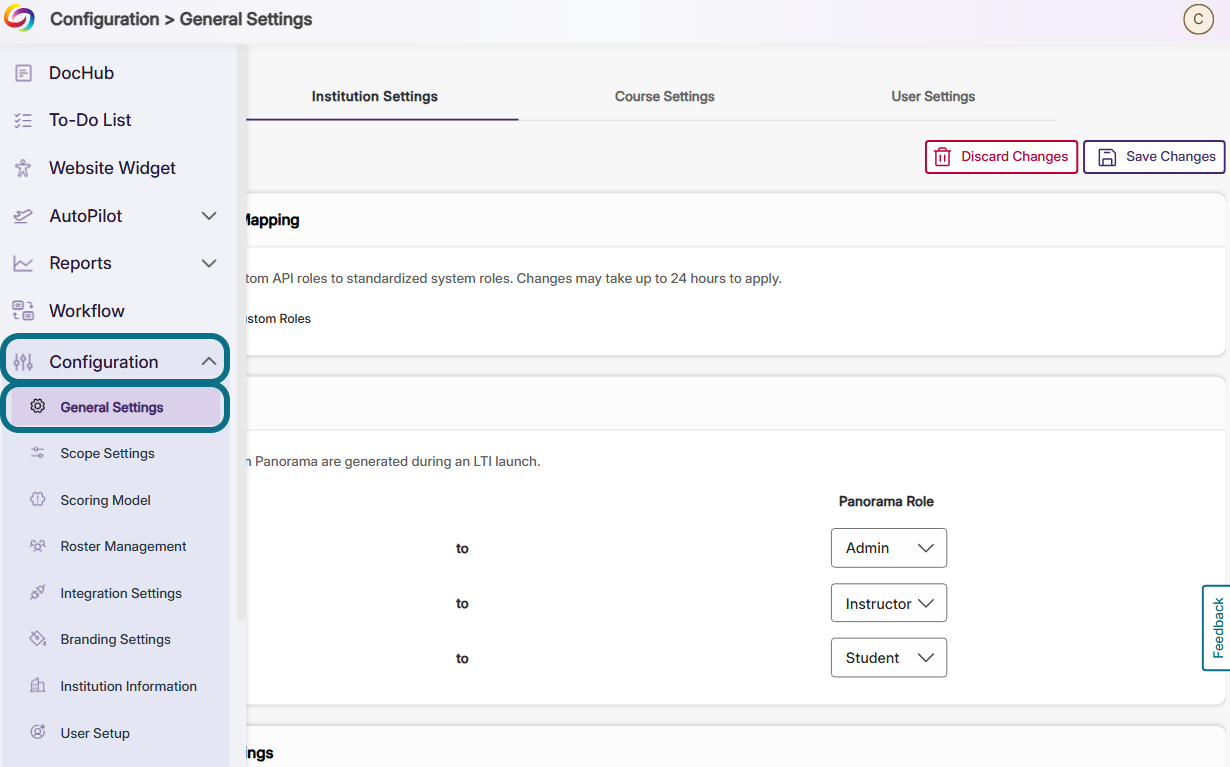Click the Roster Management people icon
The height and width of the screenshot is (767, 1230).
tap(38, 546)
